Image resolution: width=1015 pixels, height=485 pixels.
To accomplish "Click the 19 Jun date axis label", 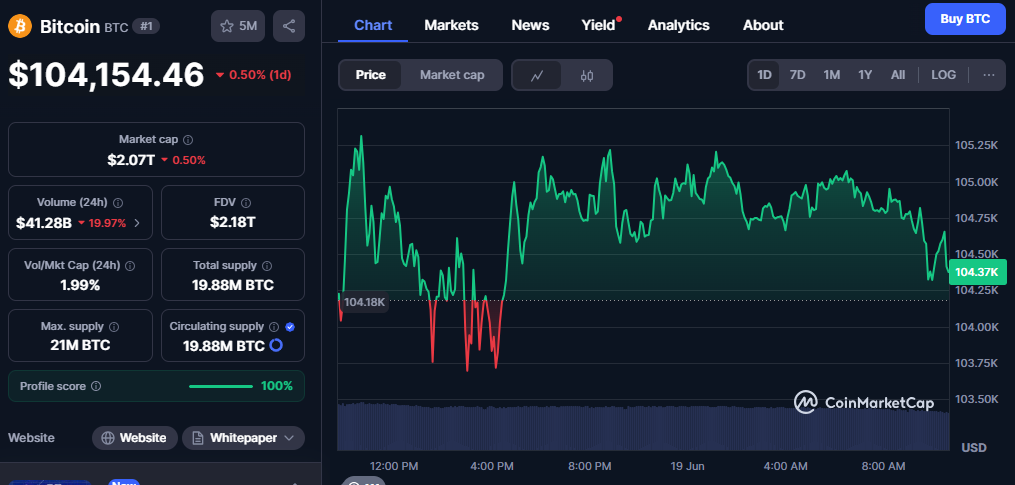I will coord(687,466).
